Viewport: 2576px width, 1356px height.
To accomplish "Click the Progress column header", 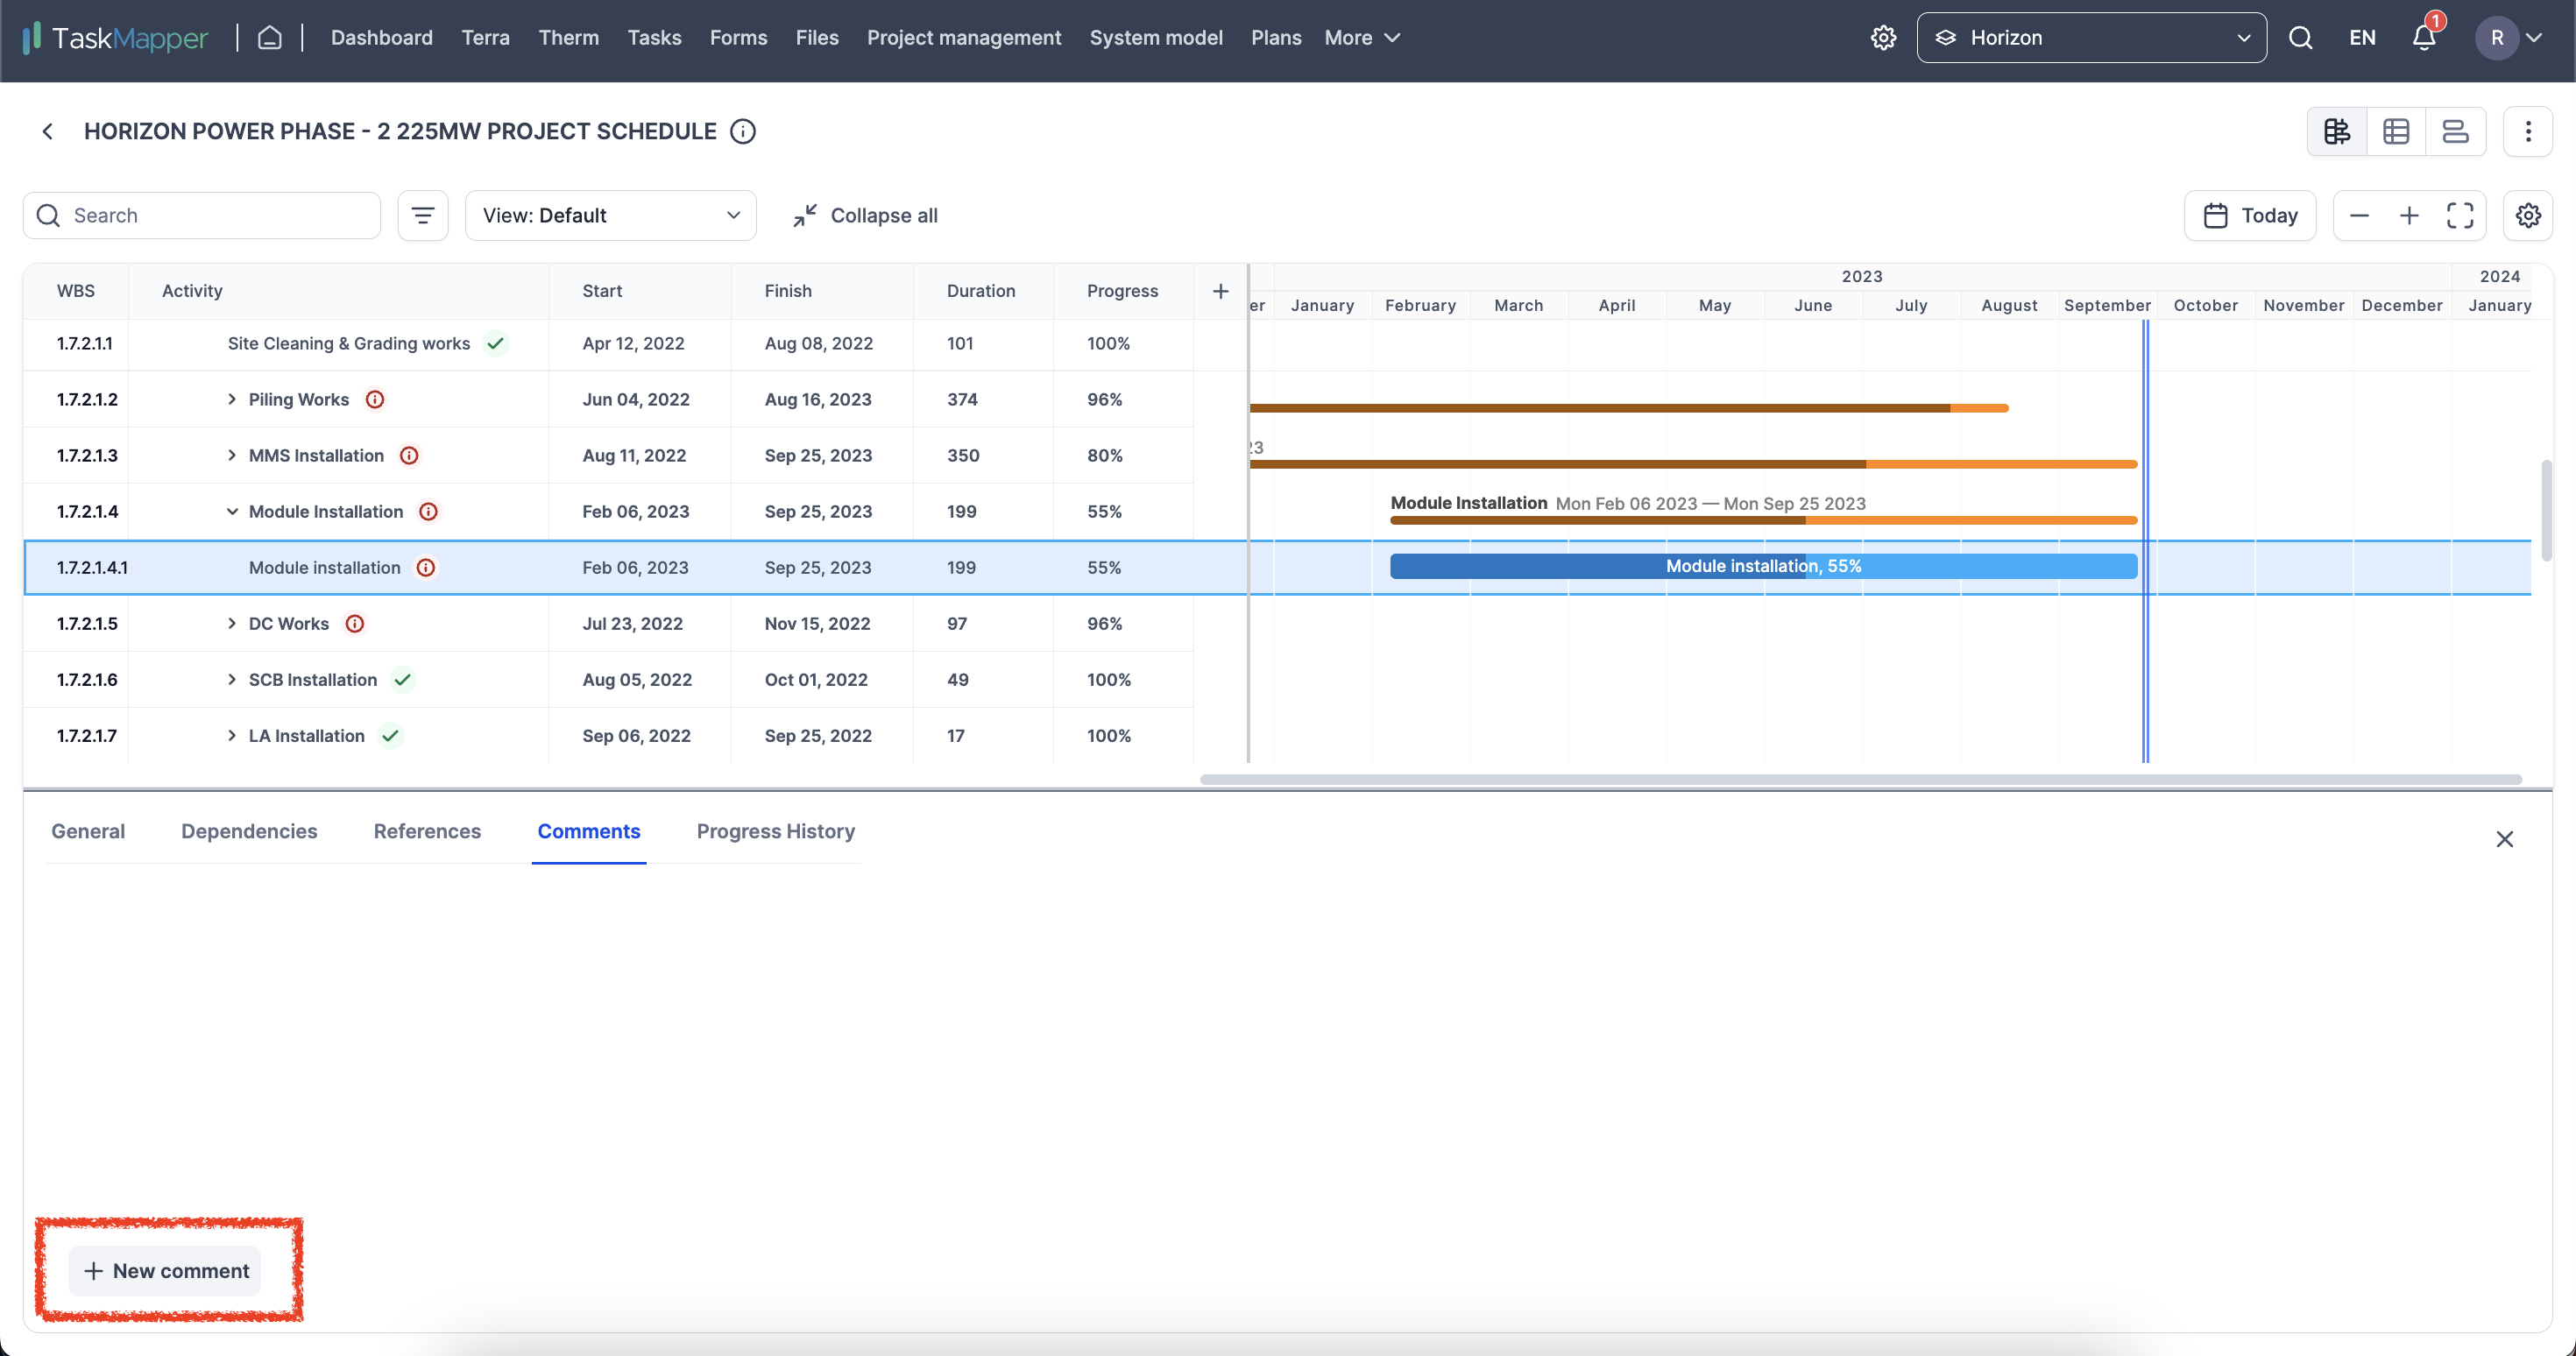I will pyautogui.click(x=1122, y=291).
